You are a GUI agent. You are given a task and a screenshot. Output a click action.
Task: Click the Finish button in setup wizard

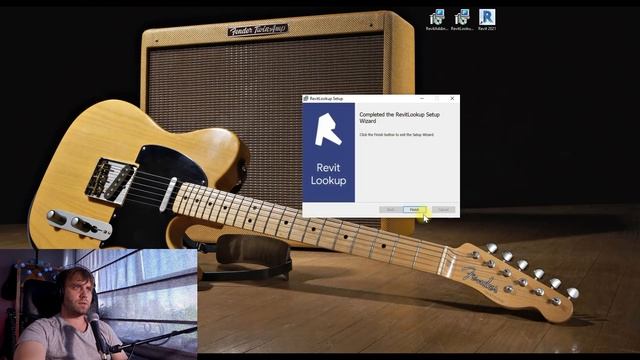click(x=414, y=209)
